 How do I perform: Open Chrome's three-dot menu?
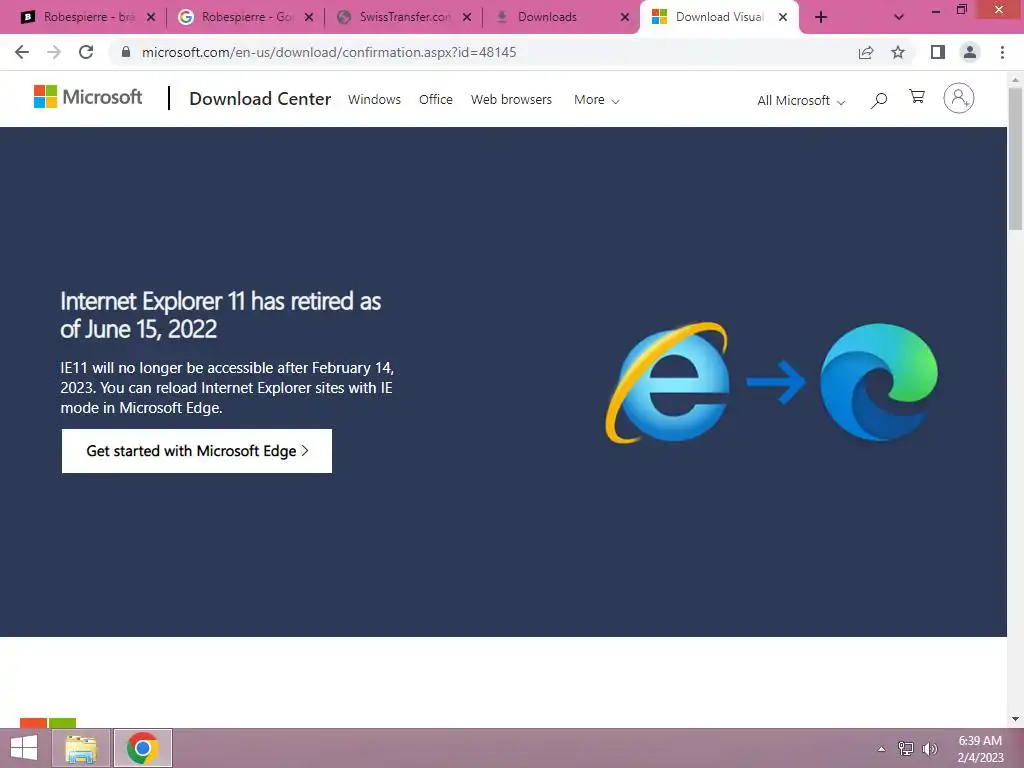tap(1002, 52)
